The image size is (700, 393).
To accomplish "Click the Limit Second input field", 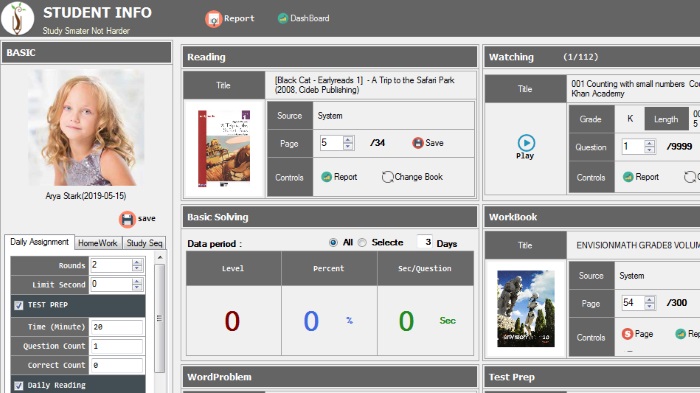I will coord(111,284).
